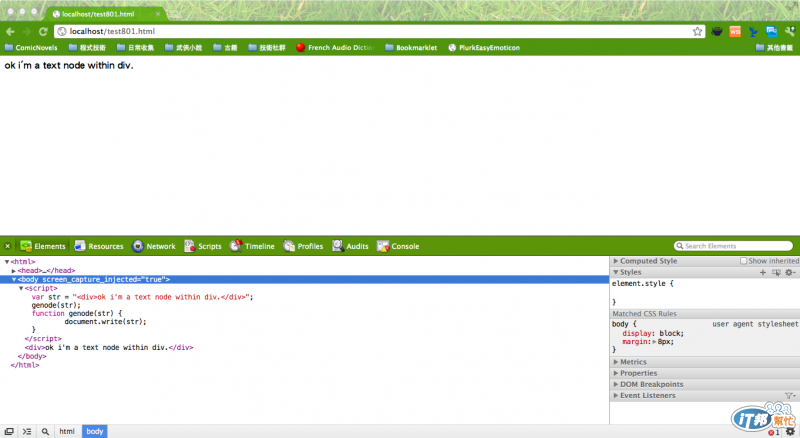Viewport: 800px width, 438px height.
Task: Open the 其他書籤 bookmarks folder
Action: (x=774, y=47)
